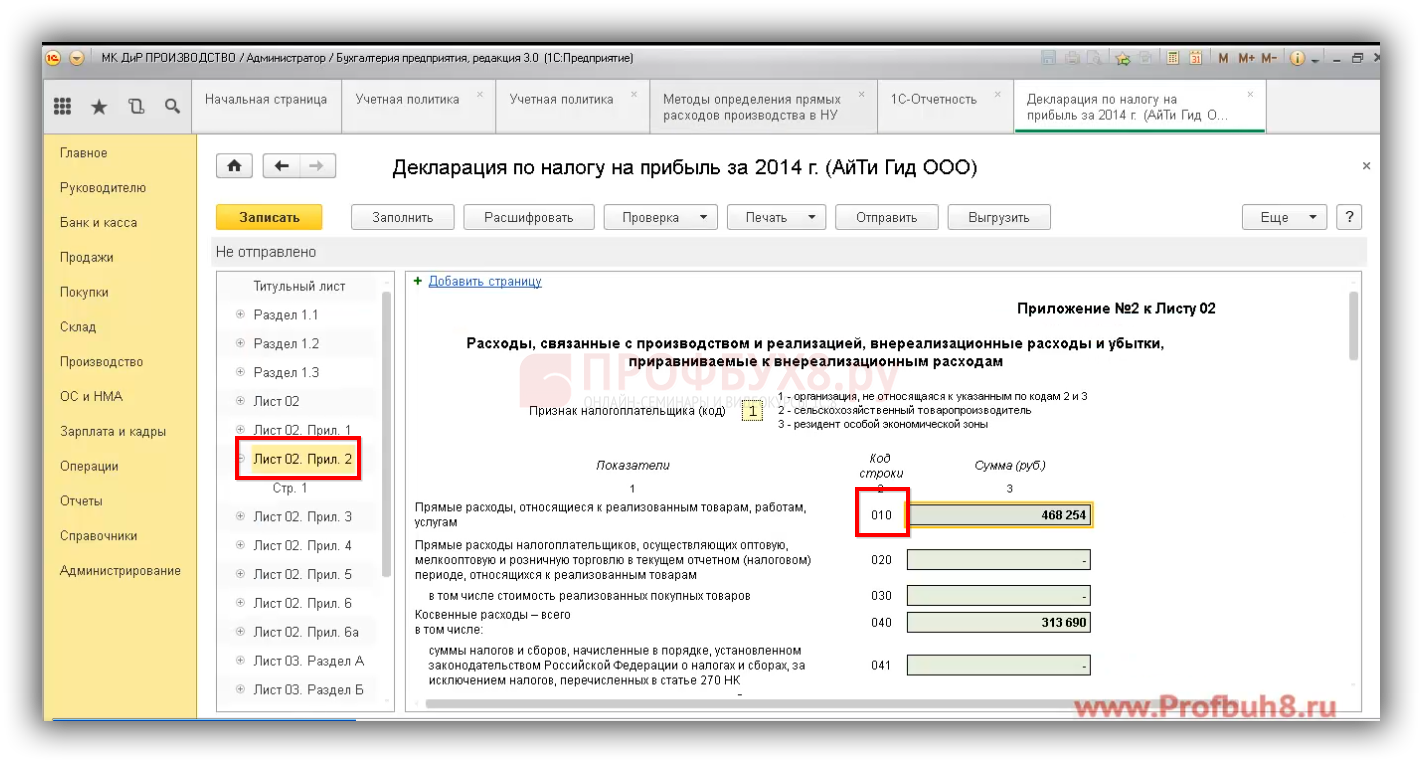The image size is (1422, 763).
Task: Expand the Лист 02. Прил. 3 node
Action: tap(240, 516)
